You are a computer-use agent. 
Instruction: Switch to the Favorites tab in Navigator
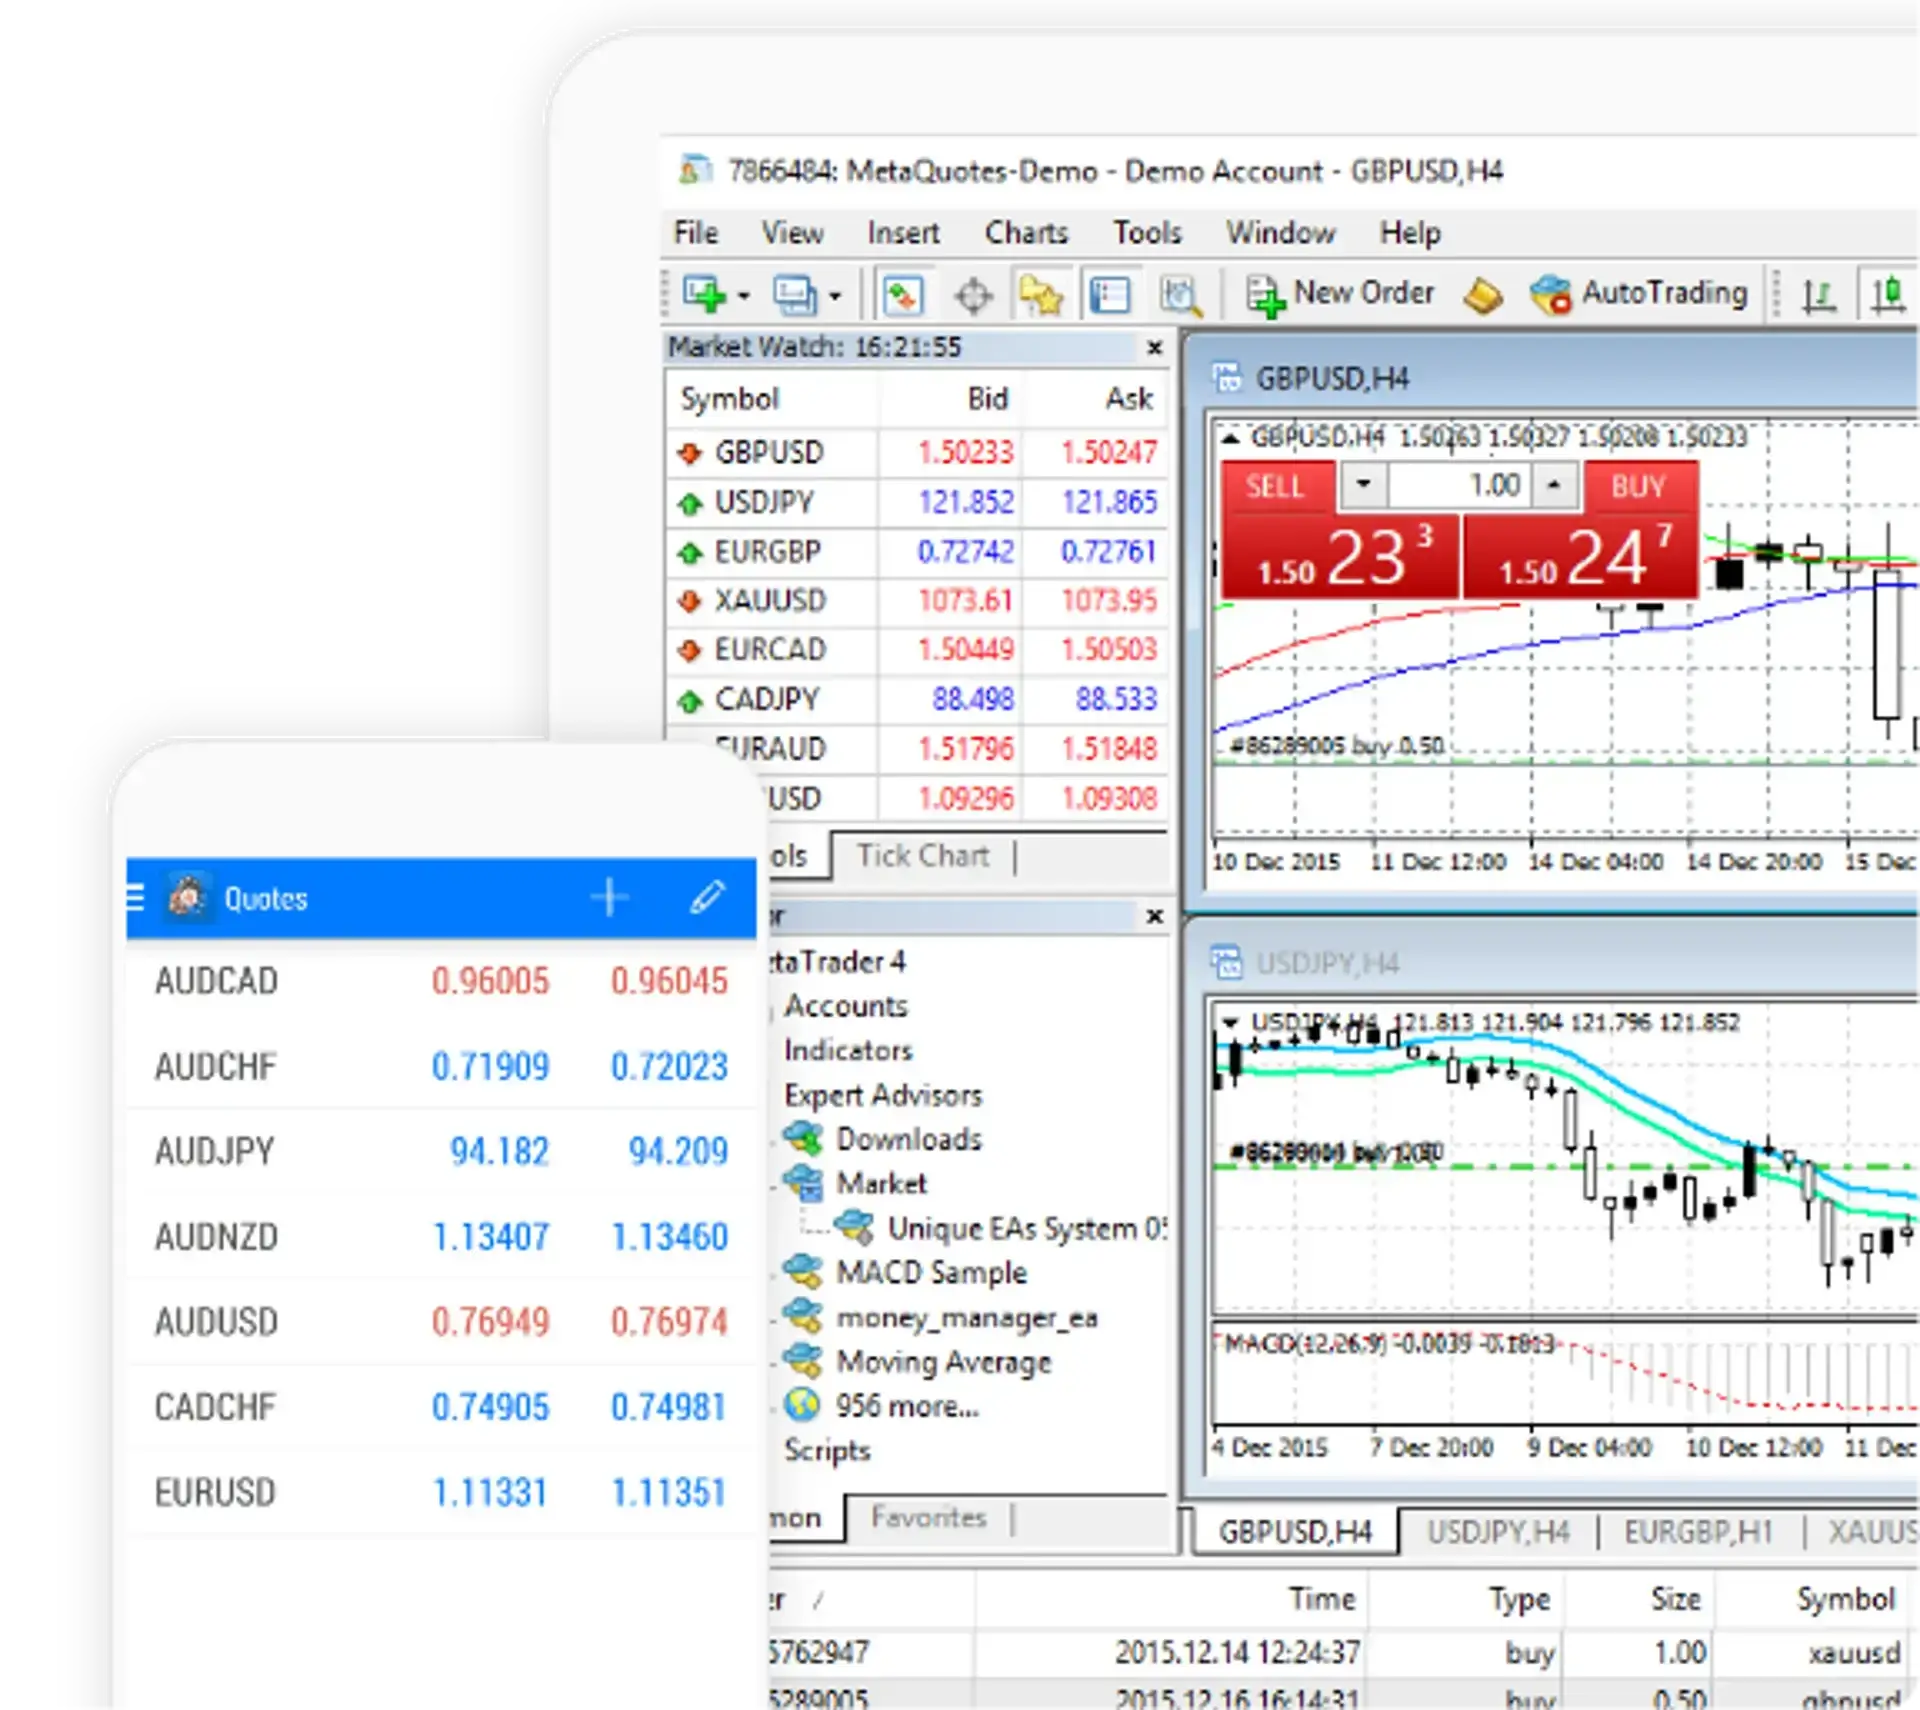[928, 1517]
